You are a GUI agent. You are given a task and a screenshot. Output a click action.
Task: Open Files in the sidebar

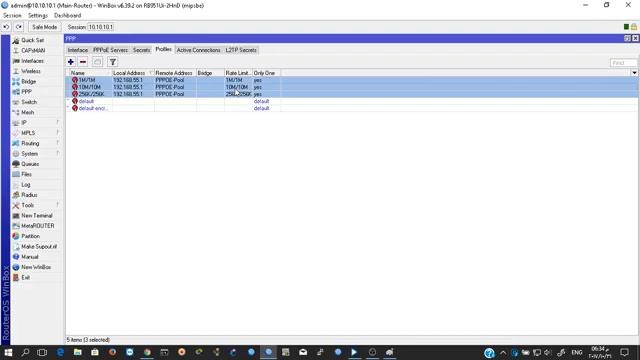tap(26, 174)
